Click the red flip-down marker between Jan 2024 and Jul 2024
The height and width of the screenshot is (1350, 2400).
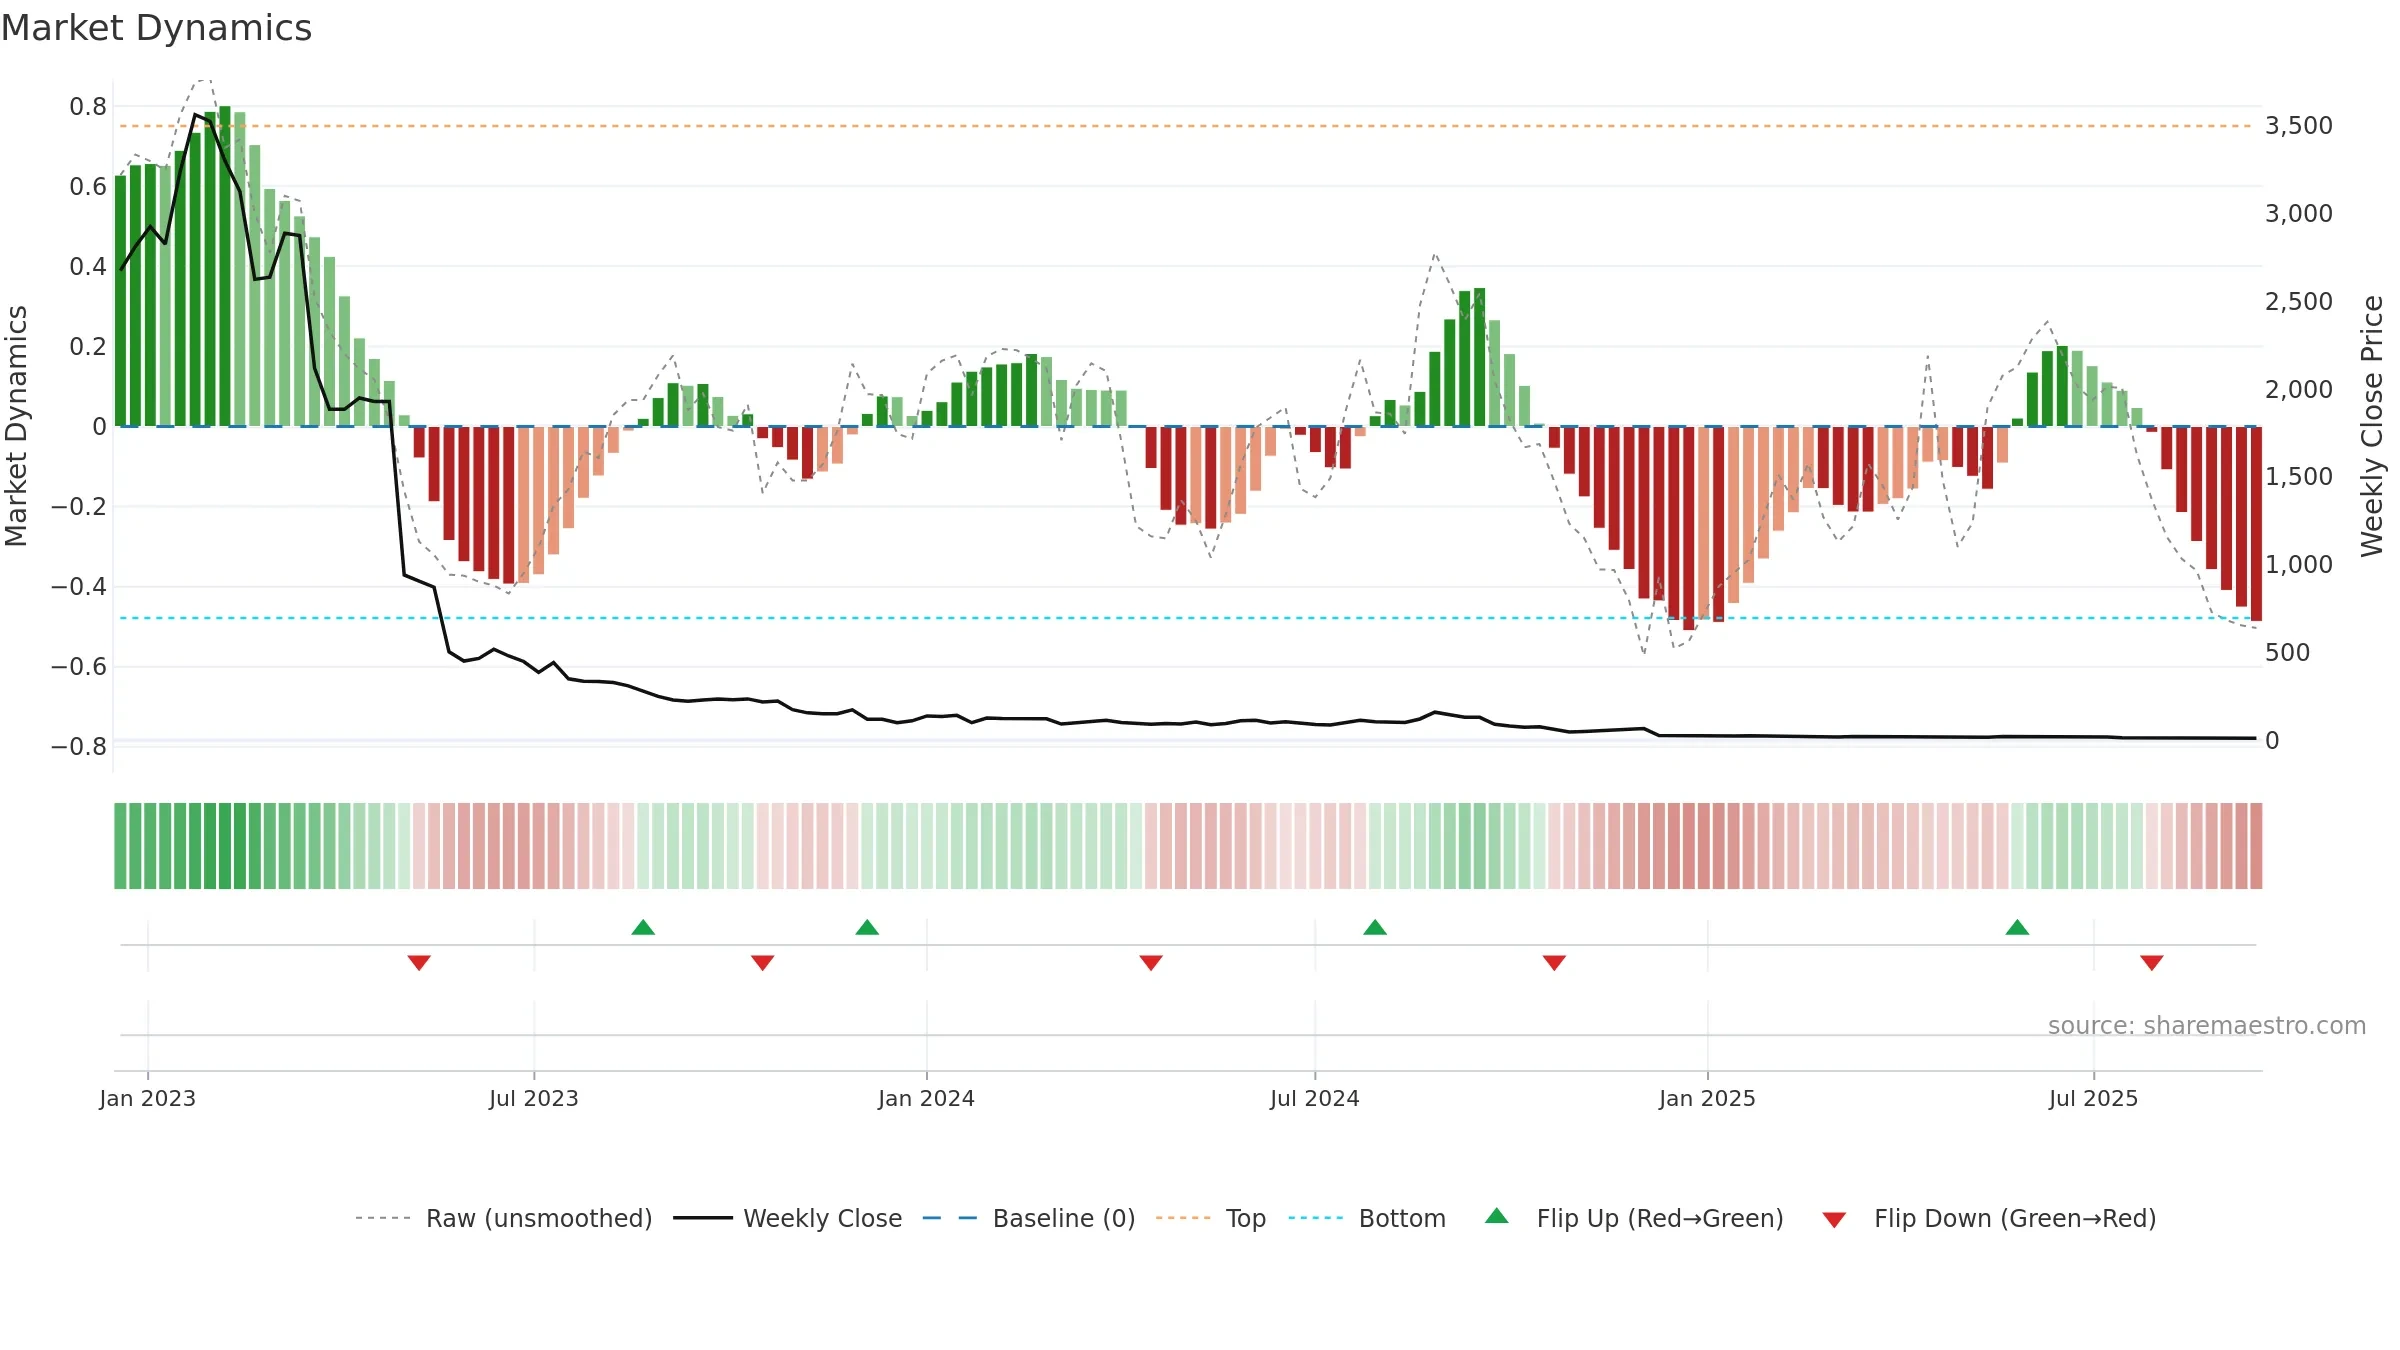coord(1151,962)
